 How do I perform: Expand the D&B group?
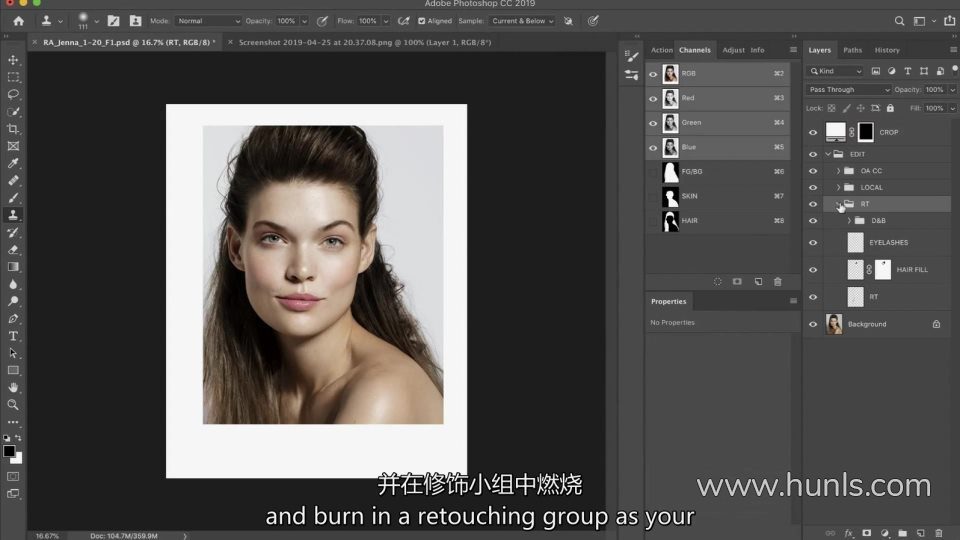pyautogui.click(x=849, y=220)
